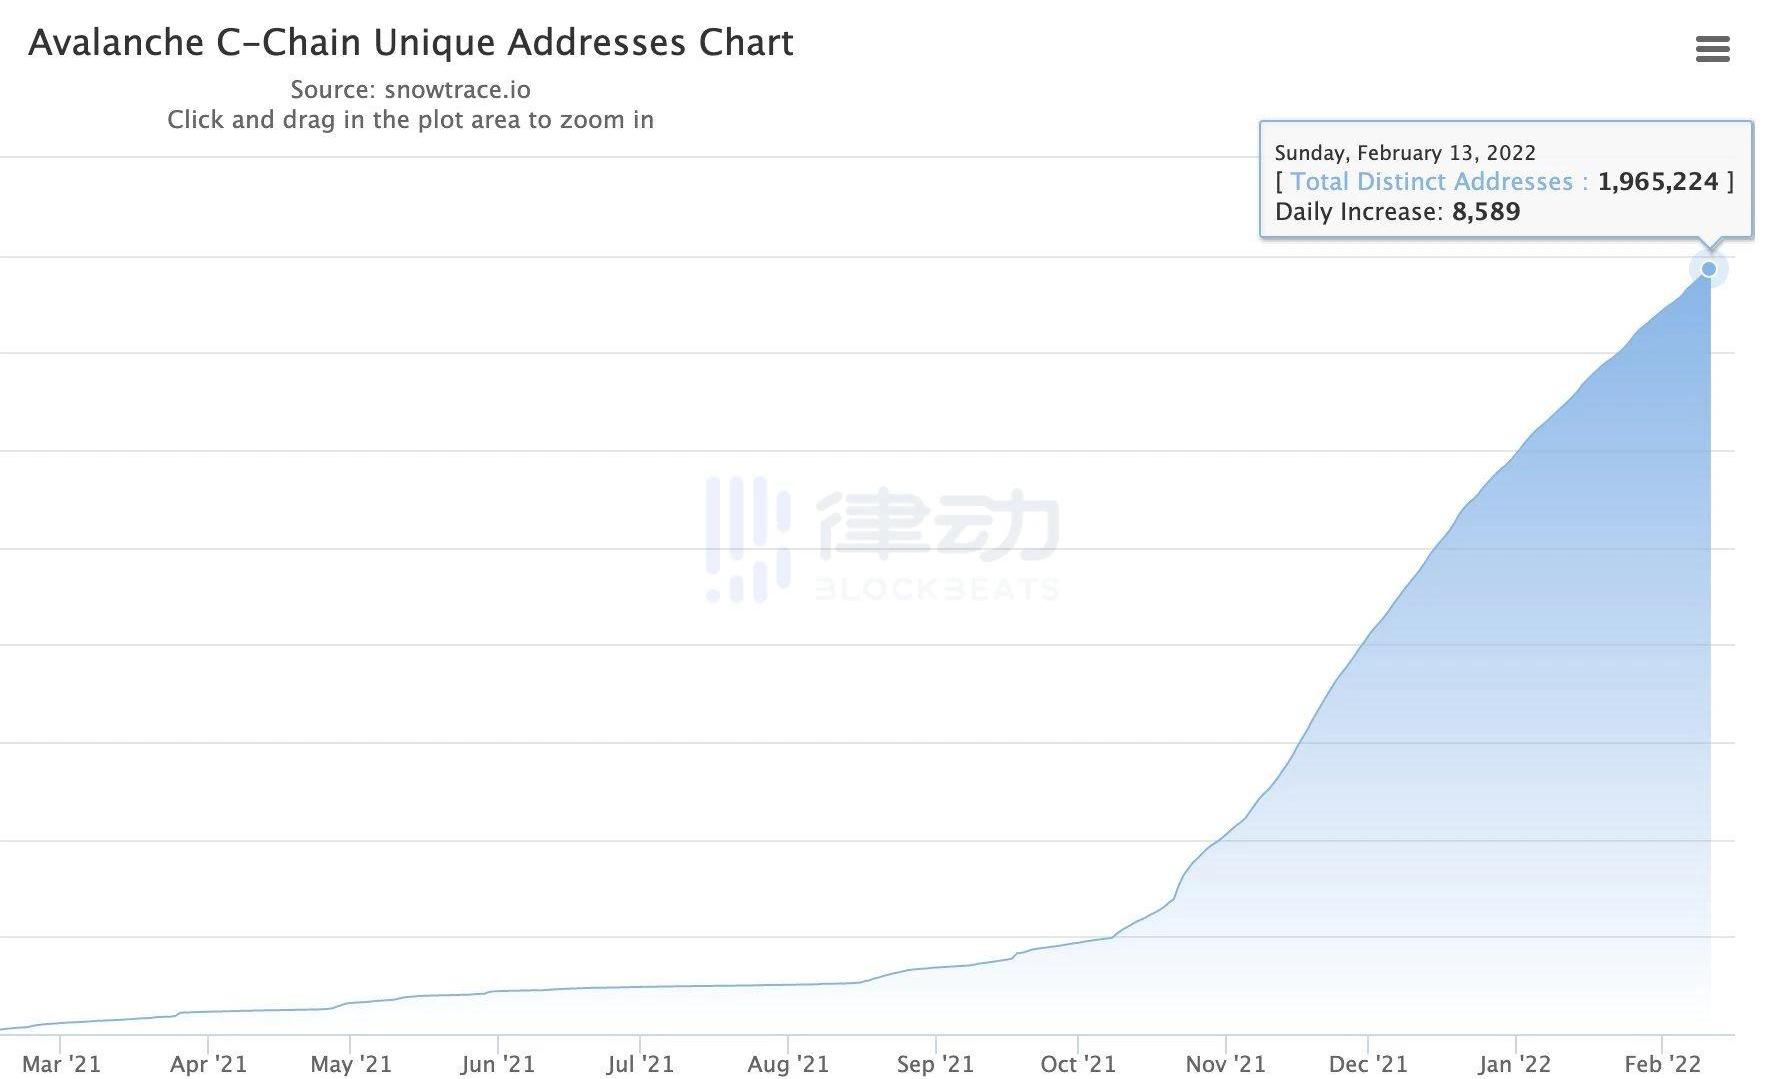Click the Oct '21 axis label
The image size is (1765, 1079).
pos(1078,1064)
